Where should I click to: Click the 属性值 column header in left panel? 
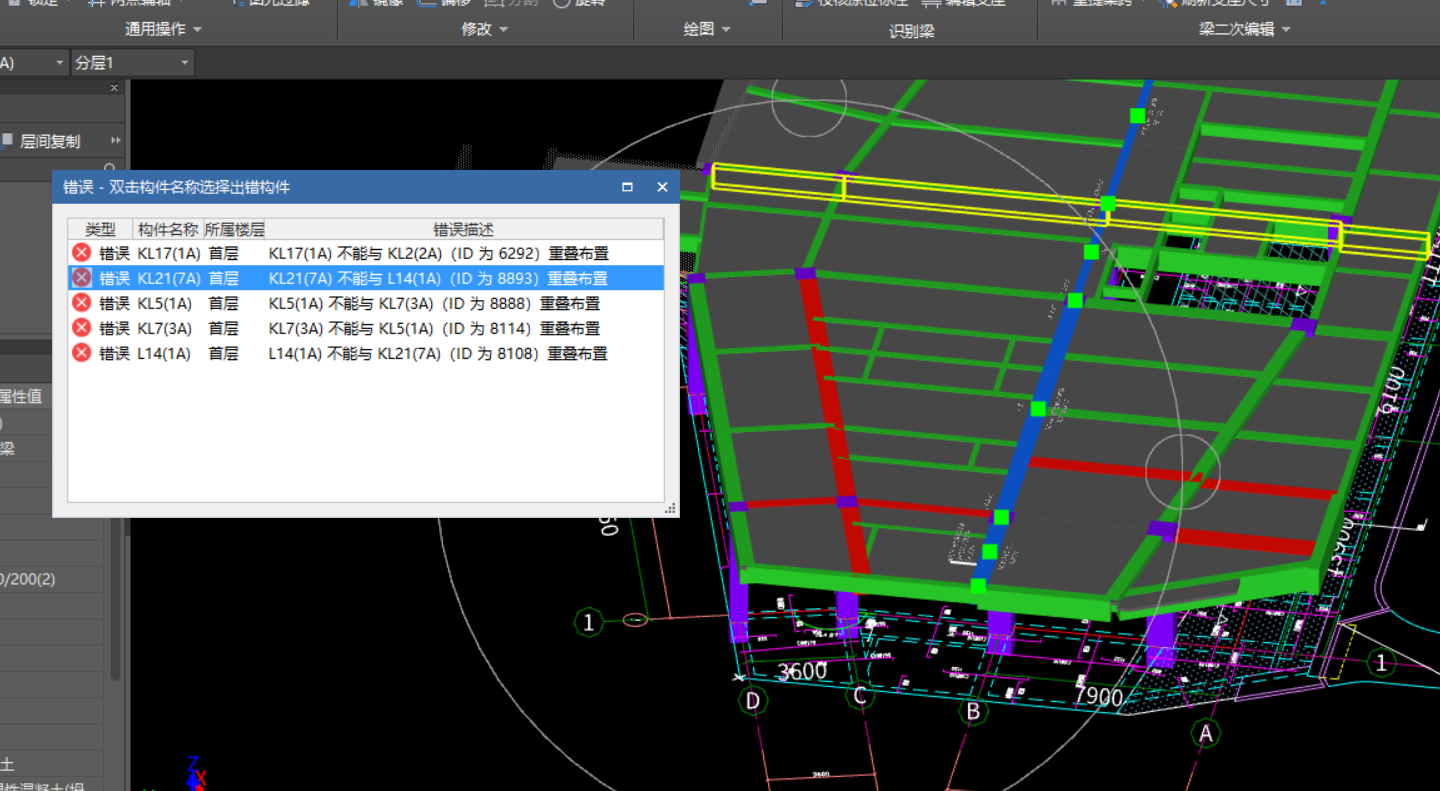click(21, 396)
